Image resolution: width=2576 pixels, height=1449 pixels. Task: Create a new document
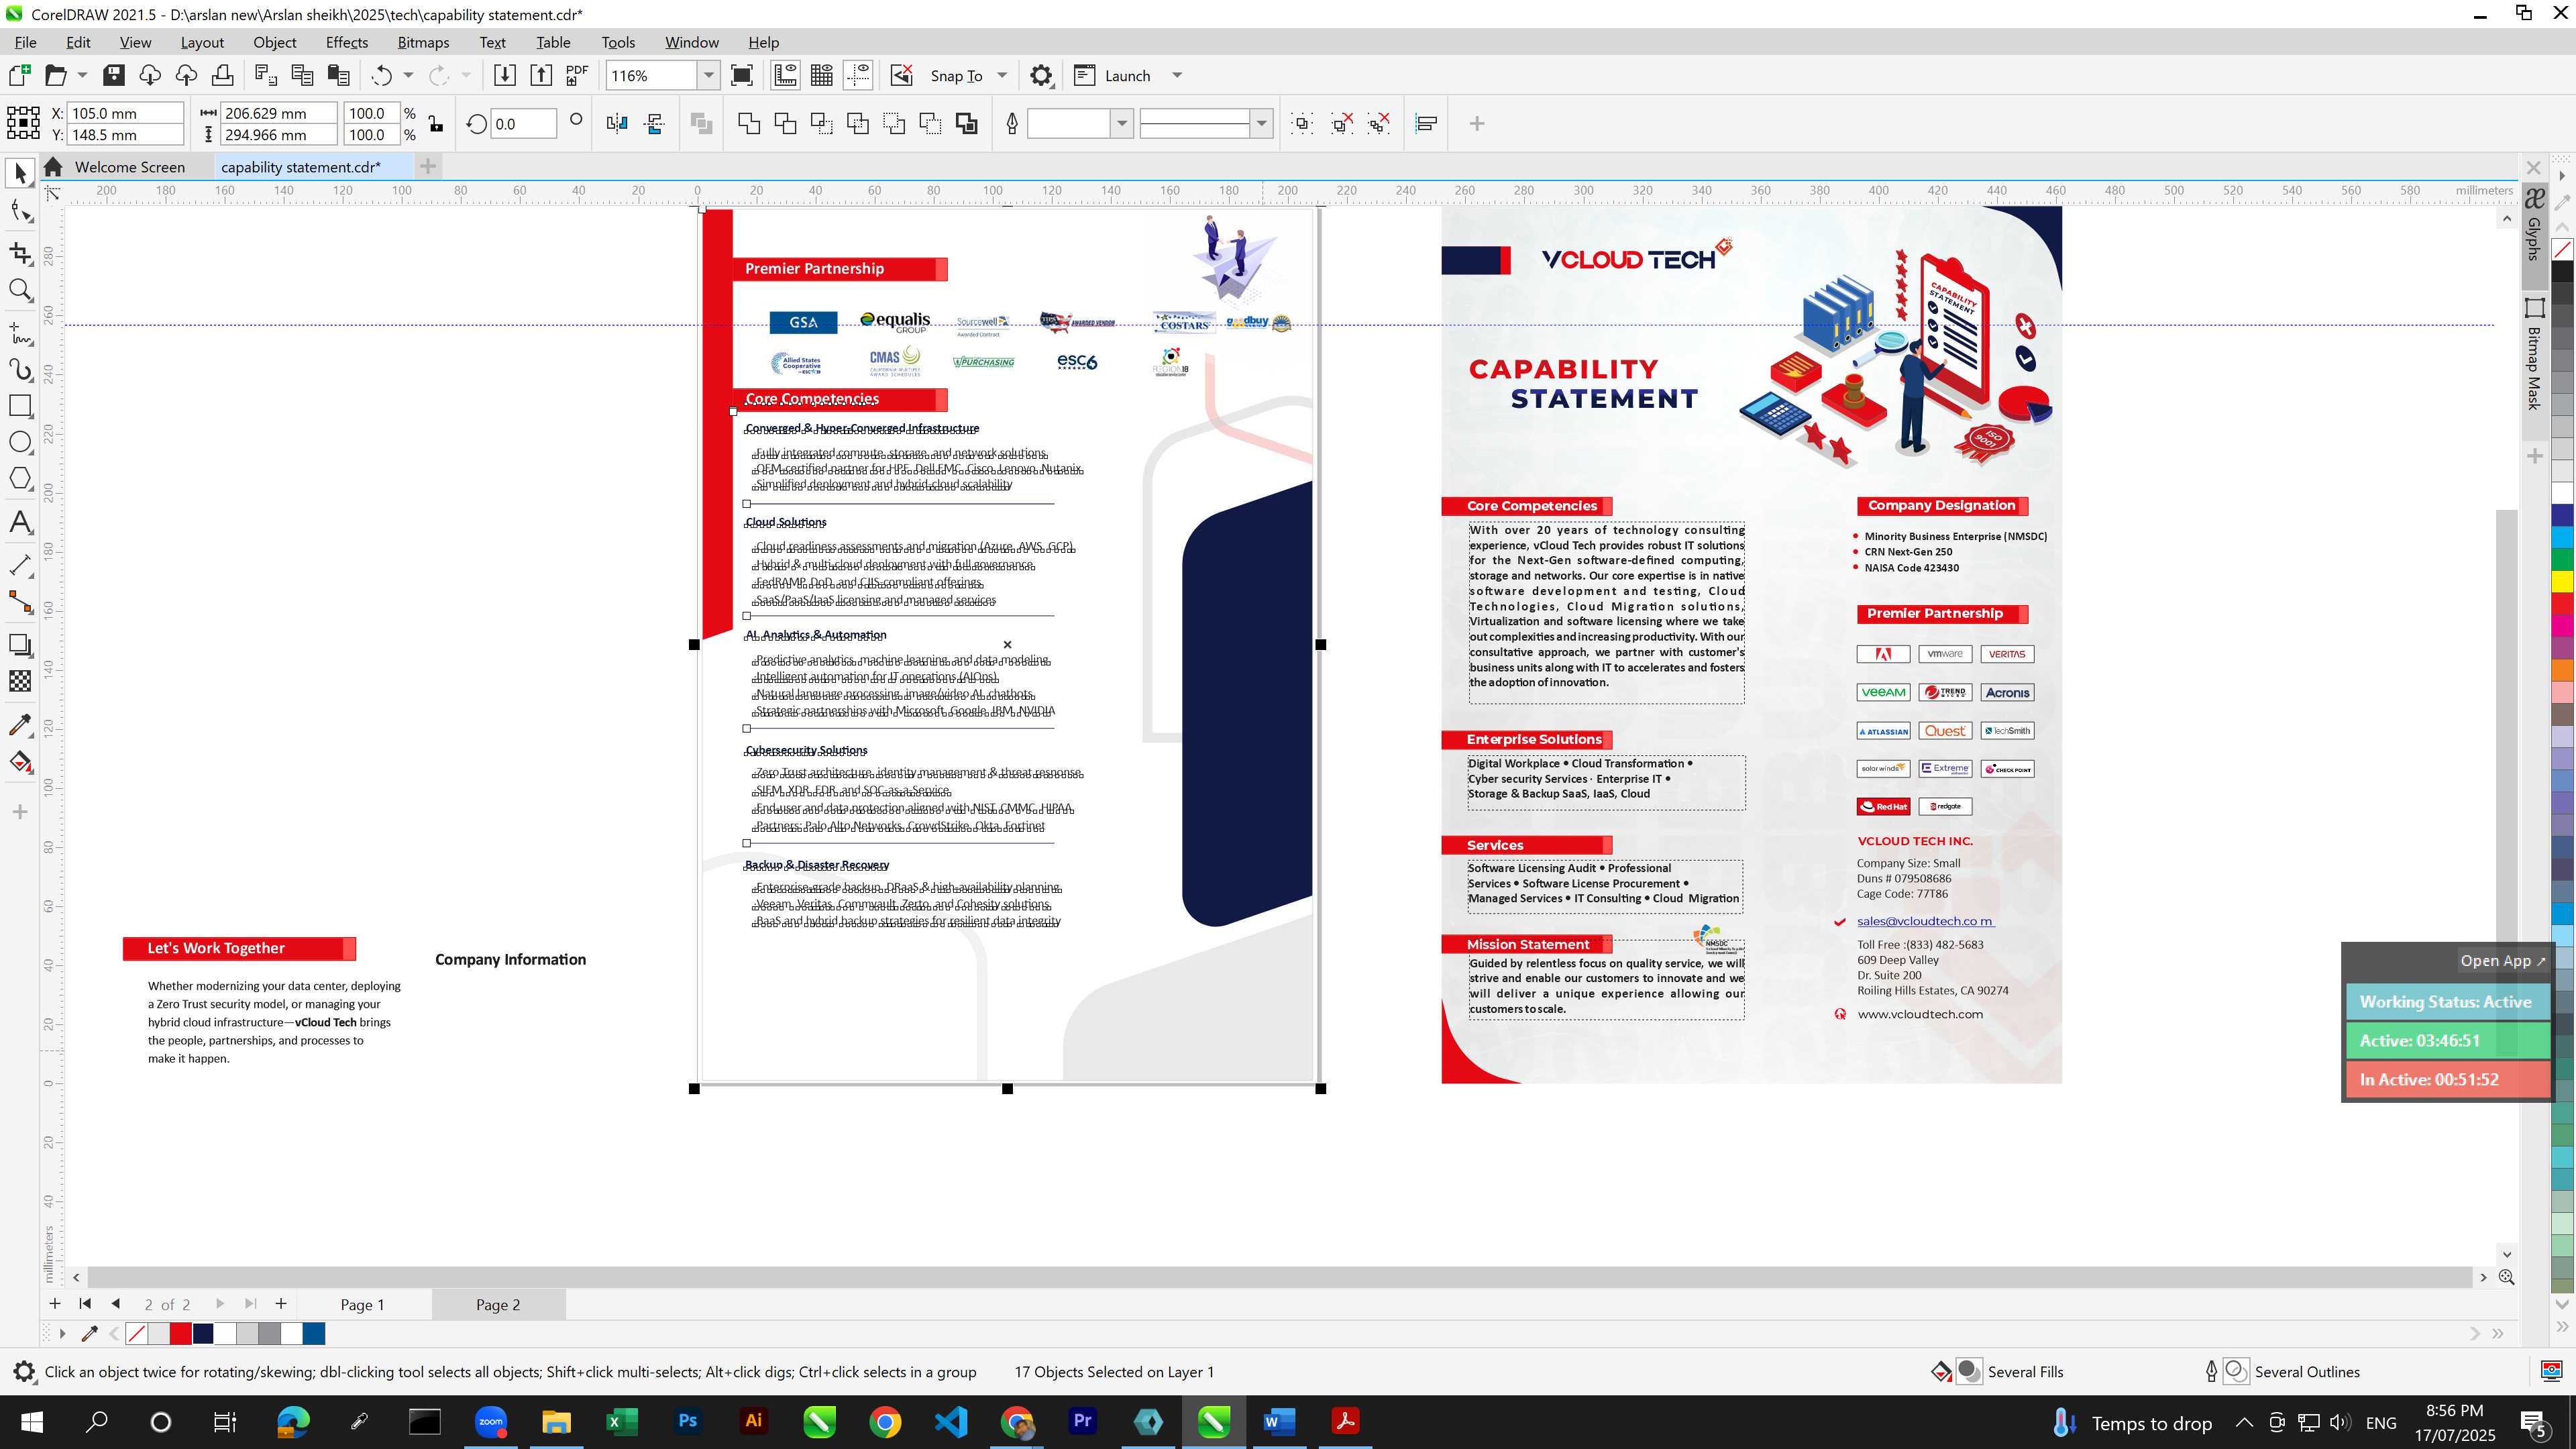19,75
